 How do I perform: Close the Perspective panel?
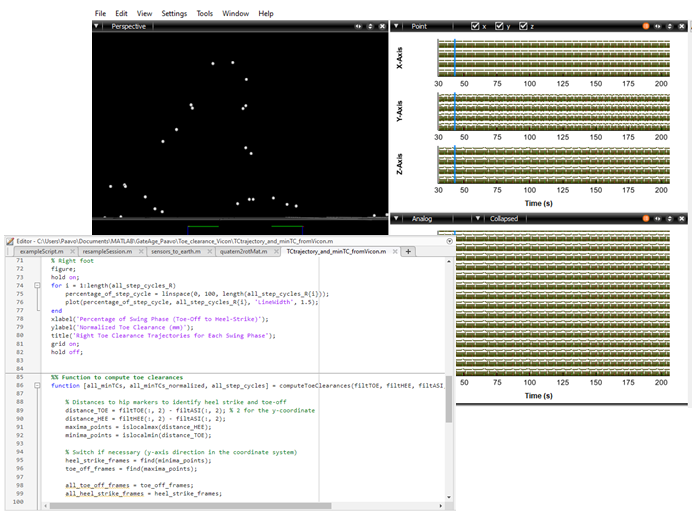click(x=382, y=26)
